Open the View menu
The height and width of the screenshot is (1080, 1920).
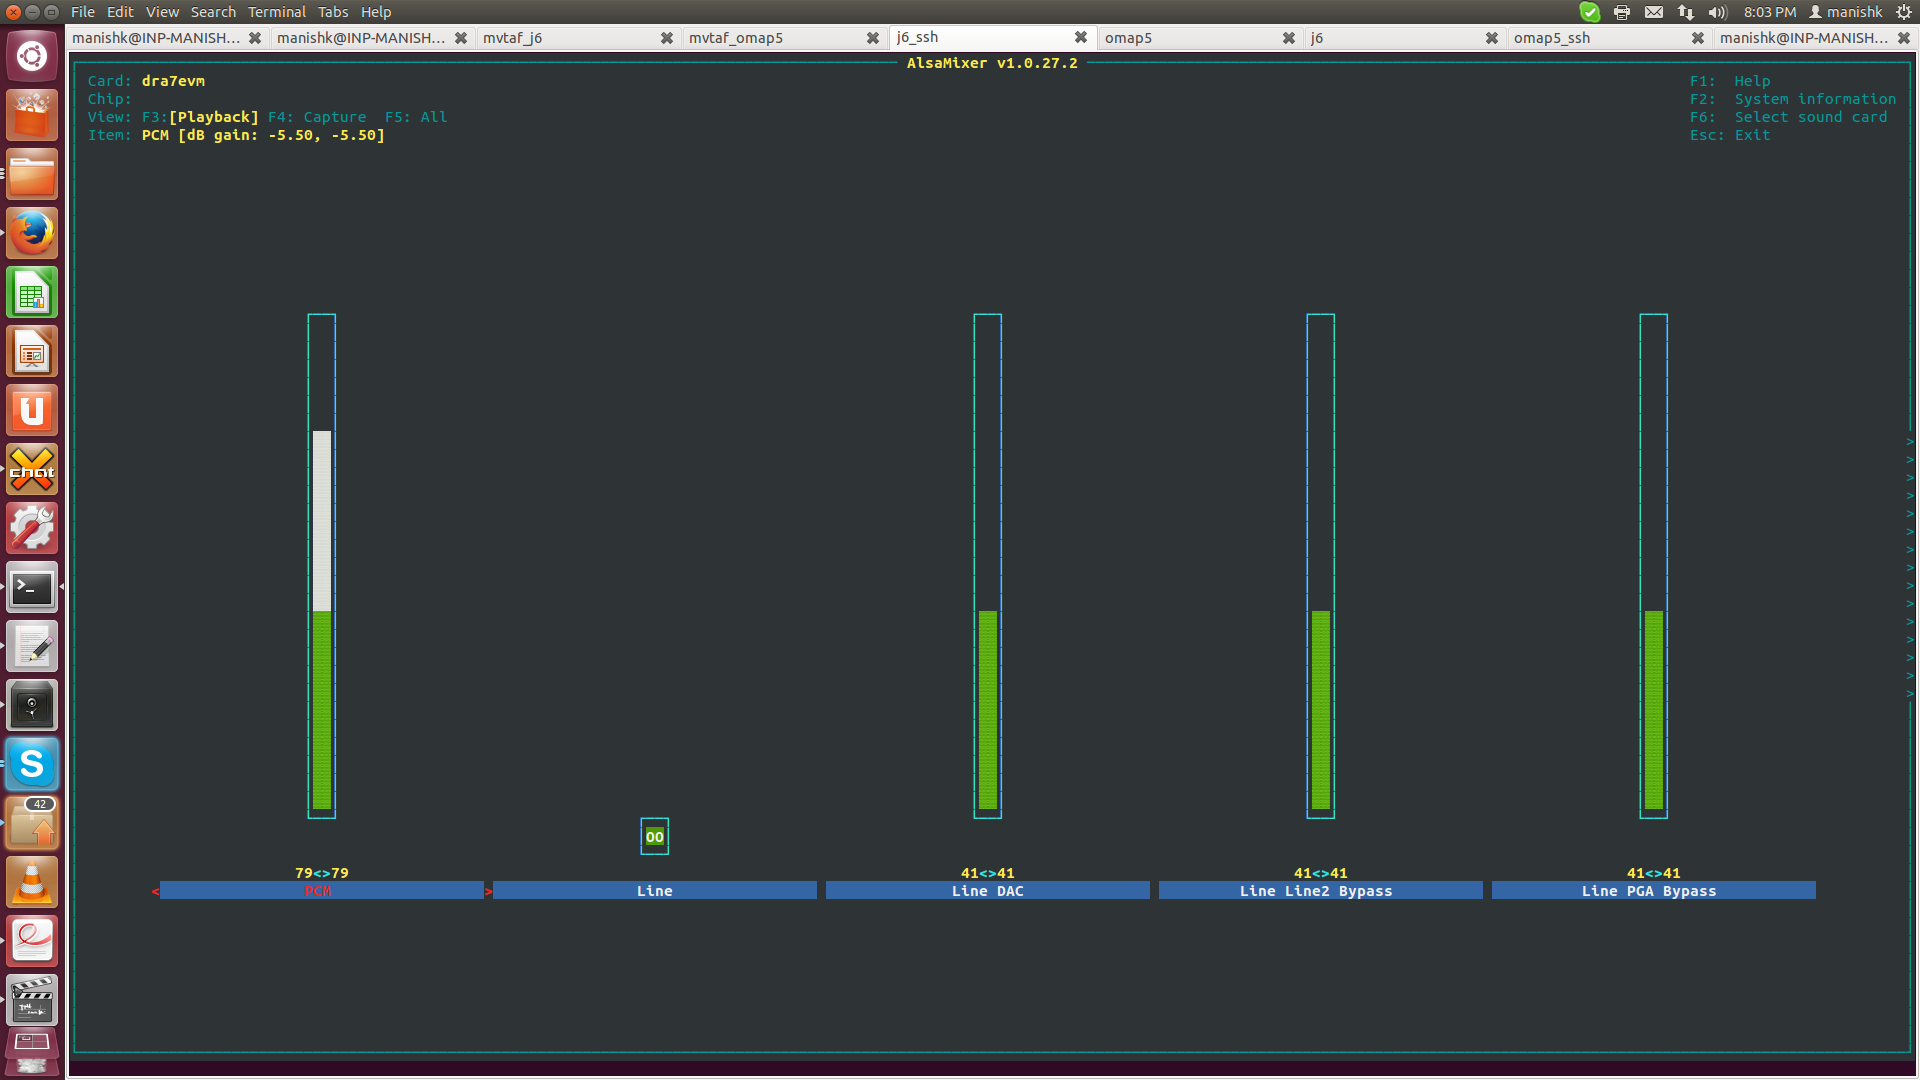tap(162, 12)
